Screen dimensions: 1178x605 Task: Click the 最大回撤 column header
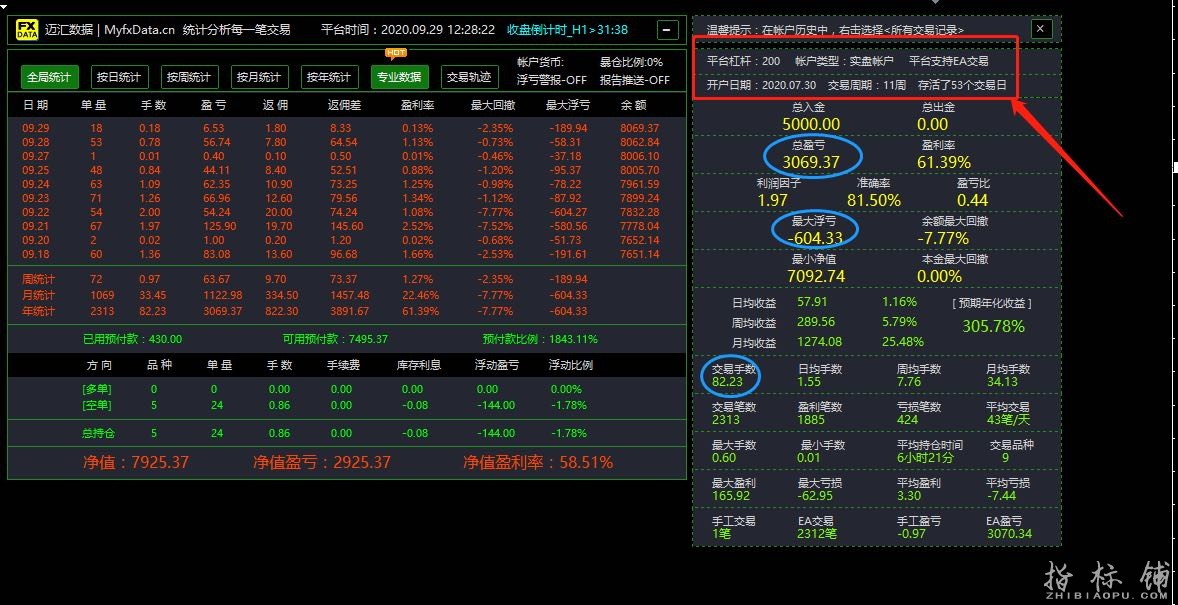(492, 105)
